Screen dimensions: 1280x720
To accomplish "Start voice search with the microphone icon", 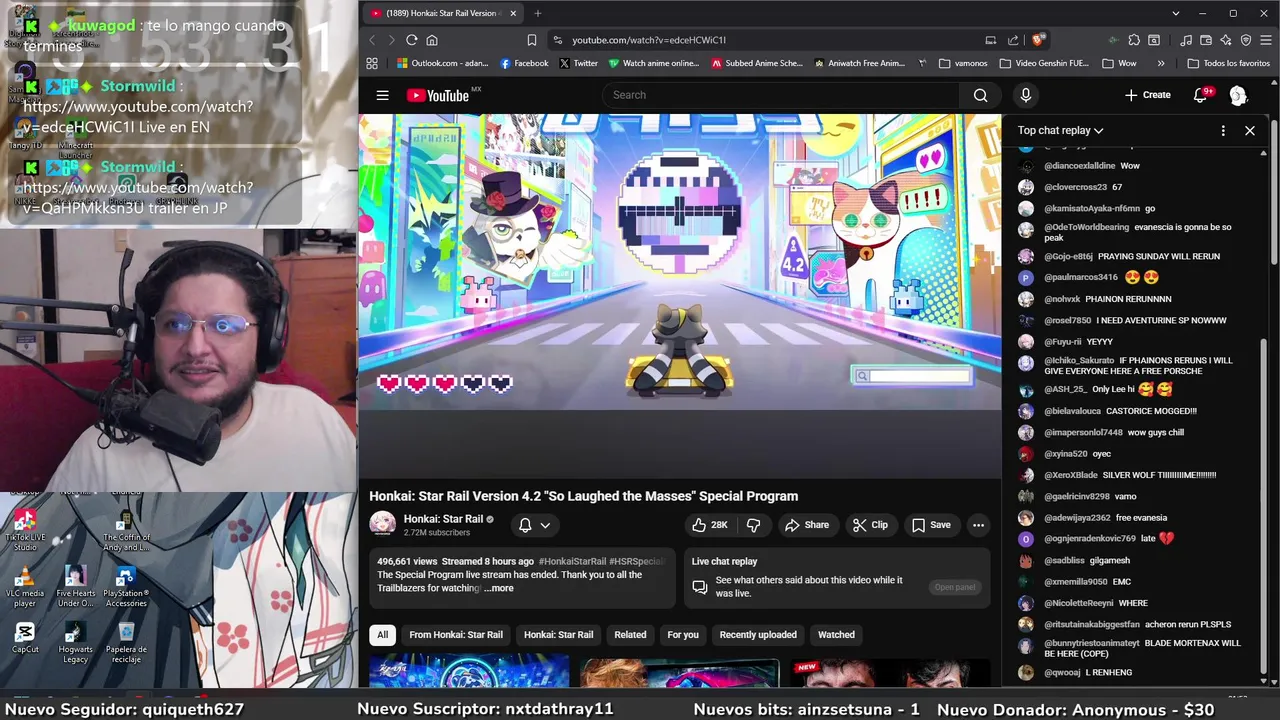I will (x=1025, y=95).
